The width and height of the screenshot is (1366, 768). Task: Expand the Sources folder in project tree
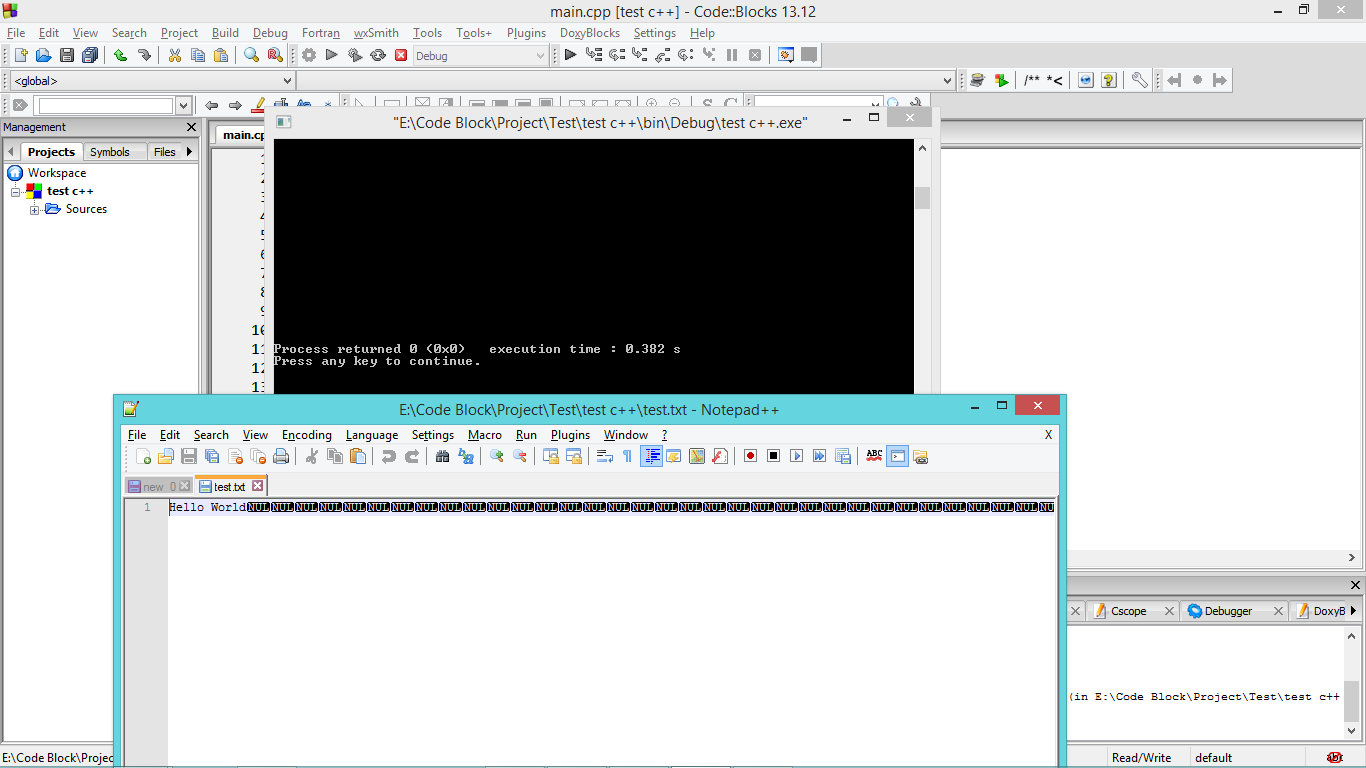pyautogui.click(x=35, y=210)
